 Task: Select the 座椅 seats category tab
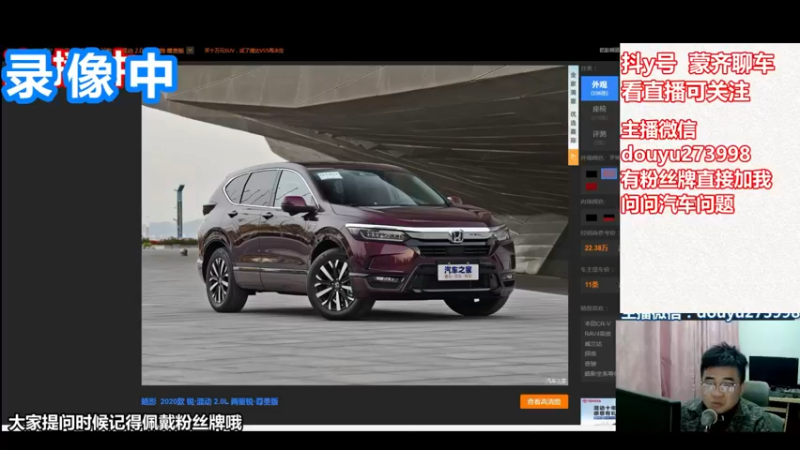point(599,113)
